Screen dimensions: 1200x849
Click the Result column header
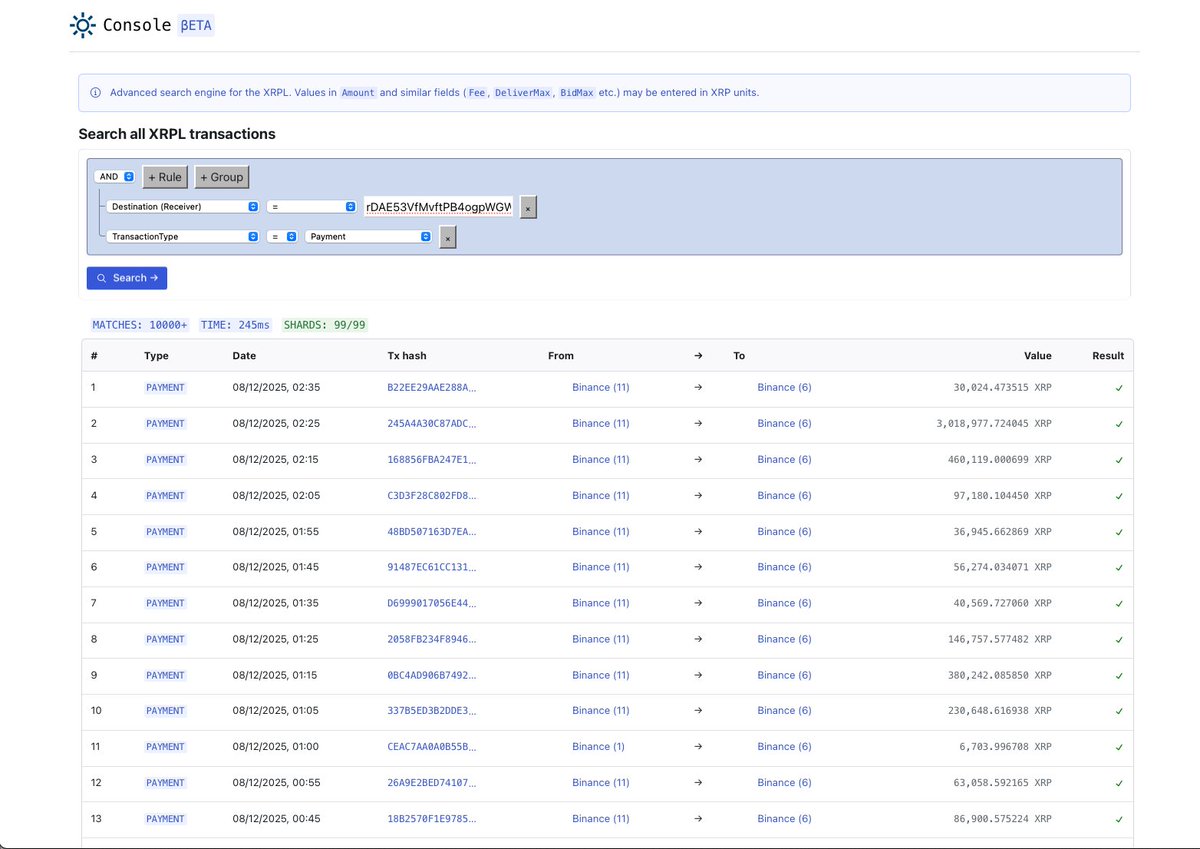click(1108, 355)
